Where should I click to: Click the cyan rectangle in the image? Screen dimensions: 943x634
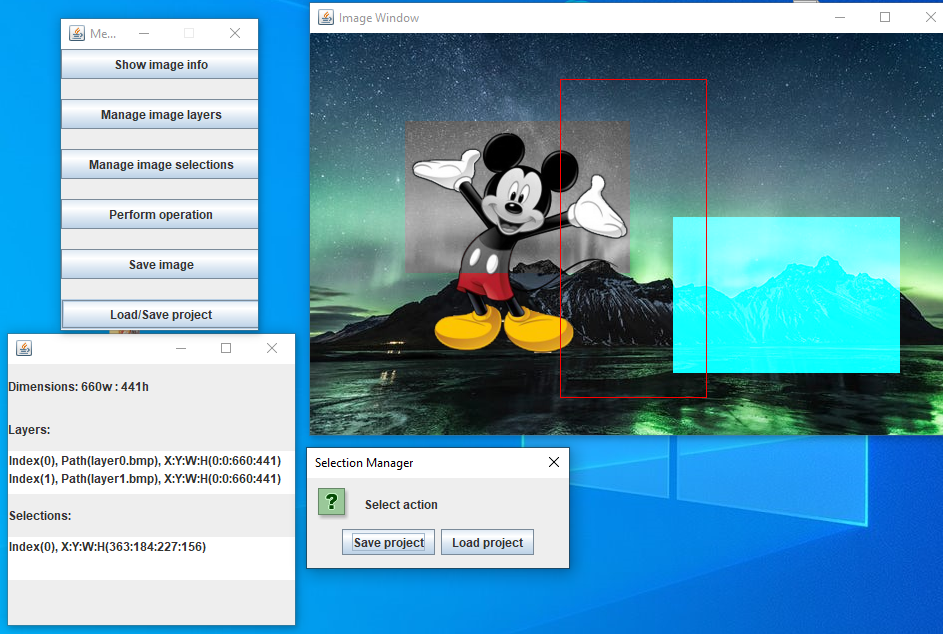[x=786, y=295]
